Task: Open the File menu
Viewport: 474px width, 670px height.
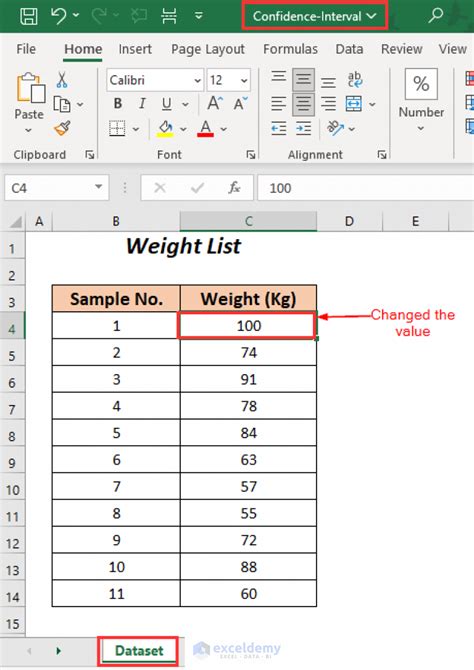Action: [x=26, y=49]
